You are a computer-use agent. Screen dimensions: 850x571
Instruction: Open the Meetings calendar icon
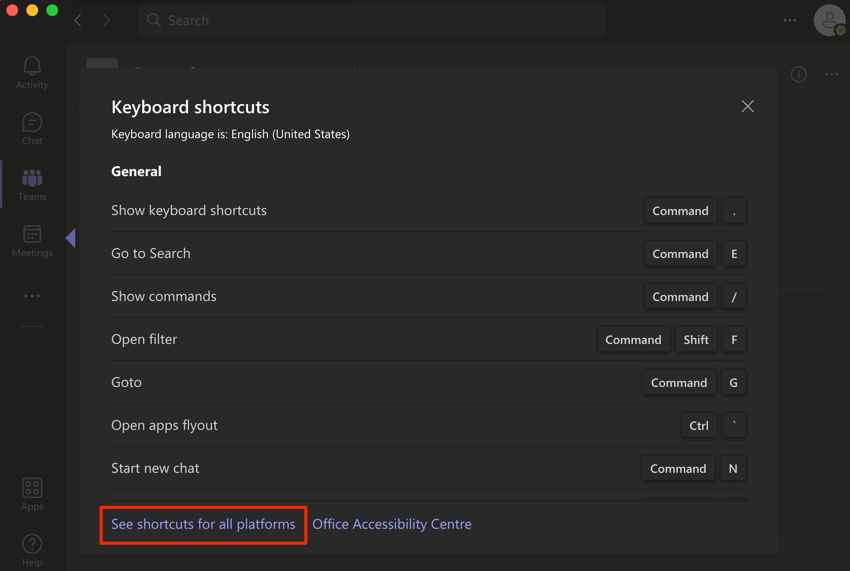coord(32,240)
